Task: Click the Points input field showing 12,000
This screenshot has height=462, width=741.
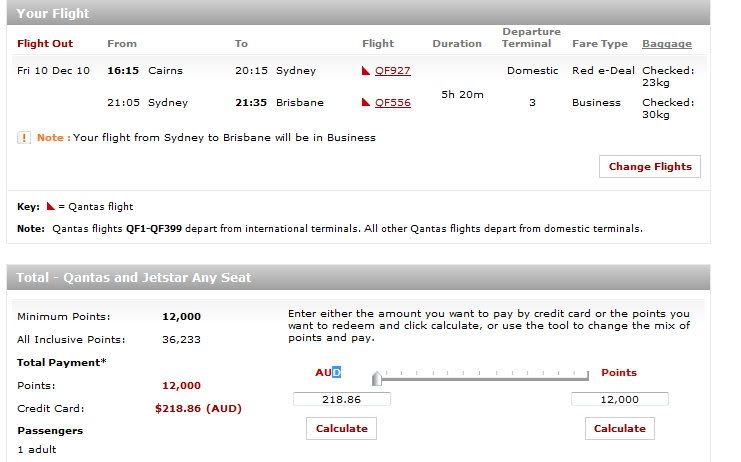Action: coord(620,399)
